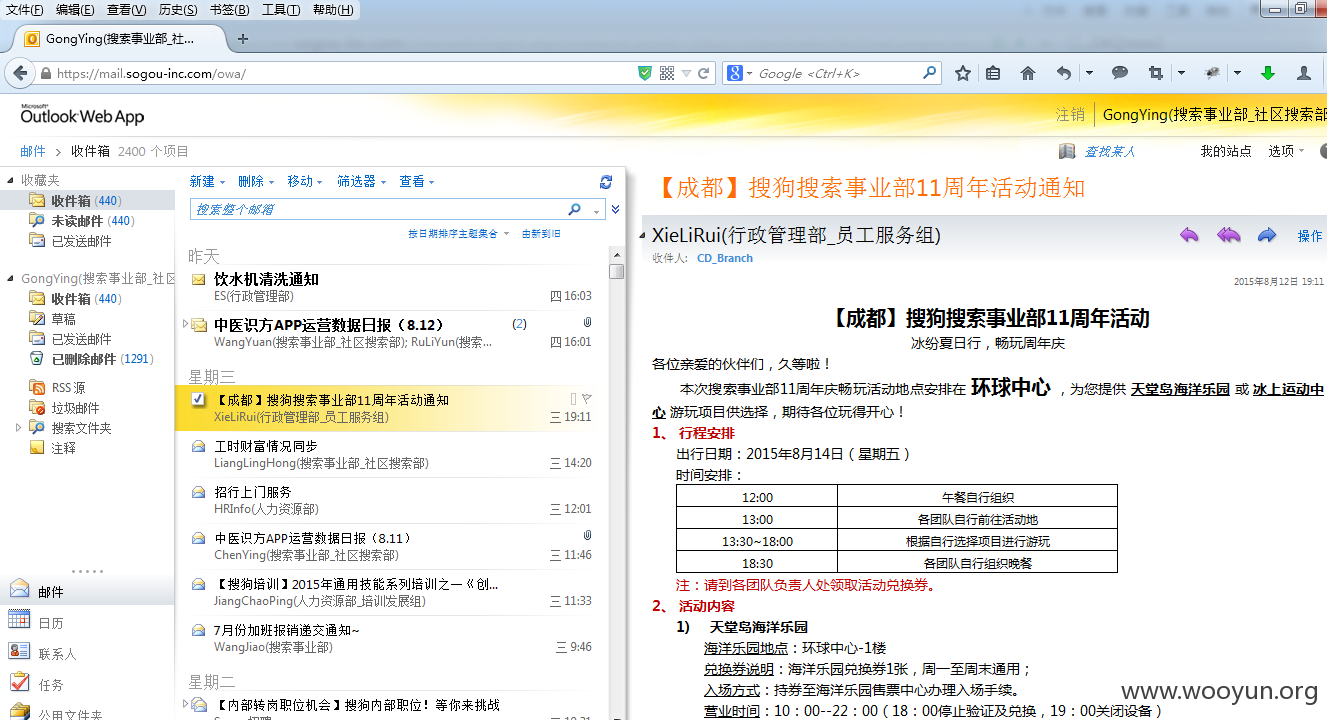Click the bug icon in browser toolbar
The height and width of the screenshot is (720, 1327).
point(1213,73)
